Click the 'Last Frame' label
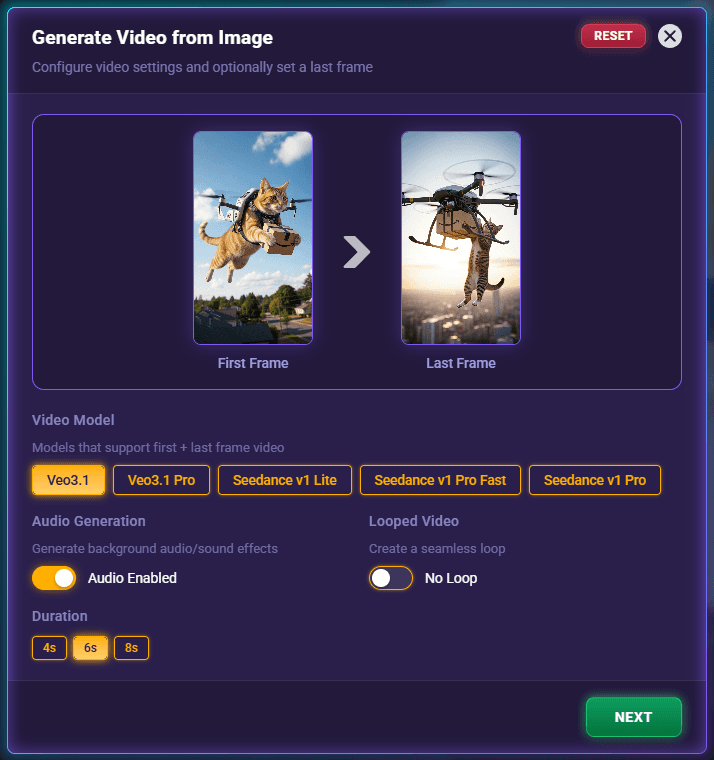The height and width of the screenshot is (760, 714). coord(461,363)
